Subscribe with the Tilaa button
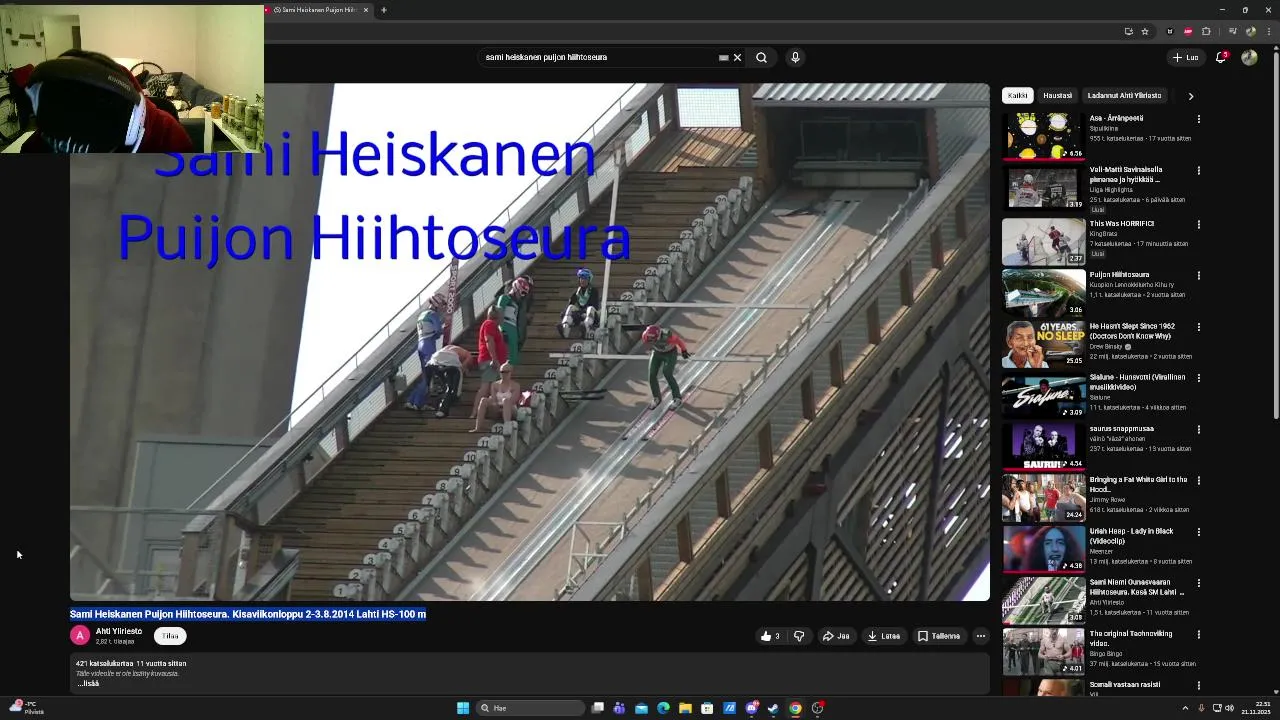Viewport: 1280px width, 720px height. click(170, 636)
